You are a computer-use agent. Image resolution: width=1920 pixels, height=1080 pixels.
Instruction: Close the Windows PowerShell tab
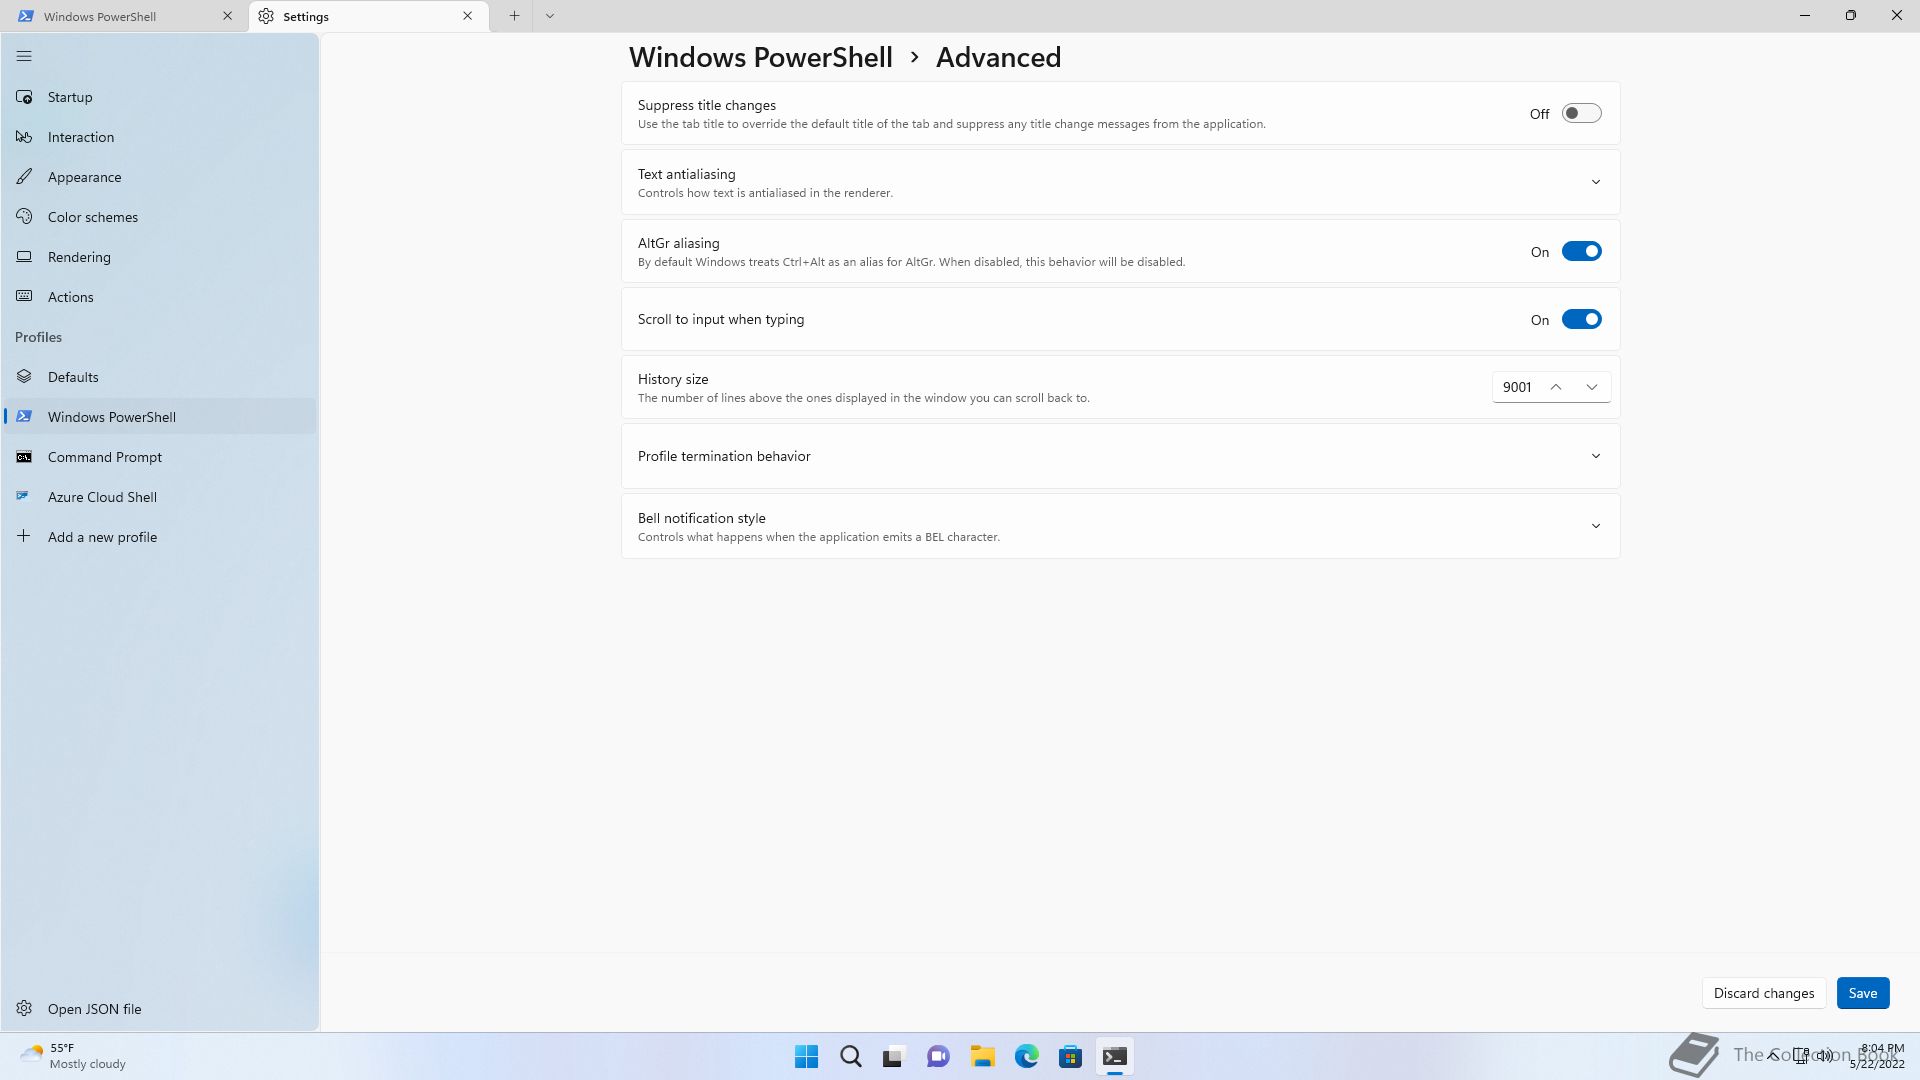point(227,16)
